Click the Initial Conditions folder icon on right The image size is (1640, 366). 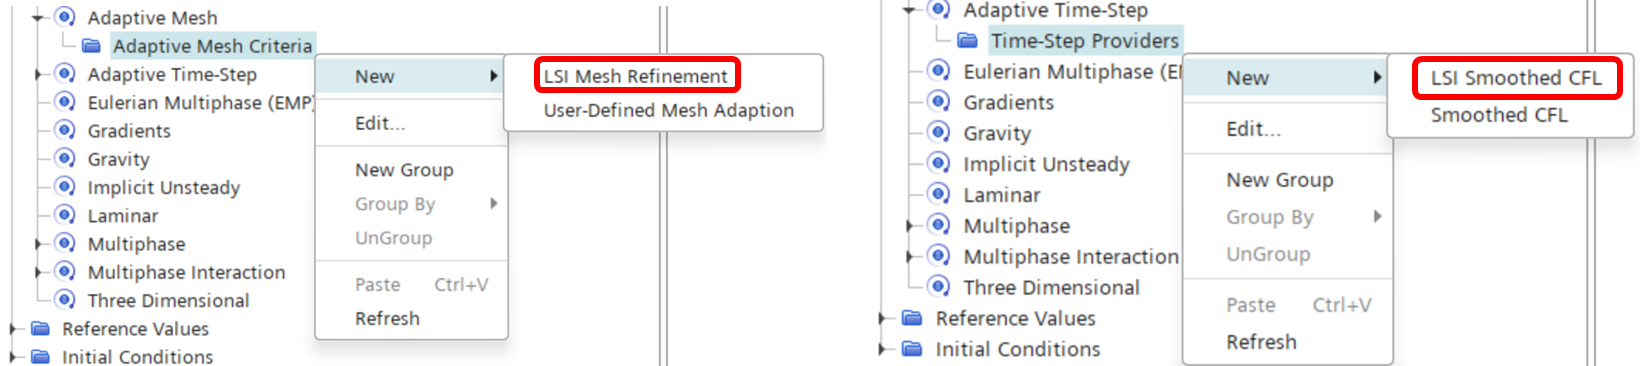coord(912,349)
